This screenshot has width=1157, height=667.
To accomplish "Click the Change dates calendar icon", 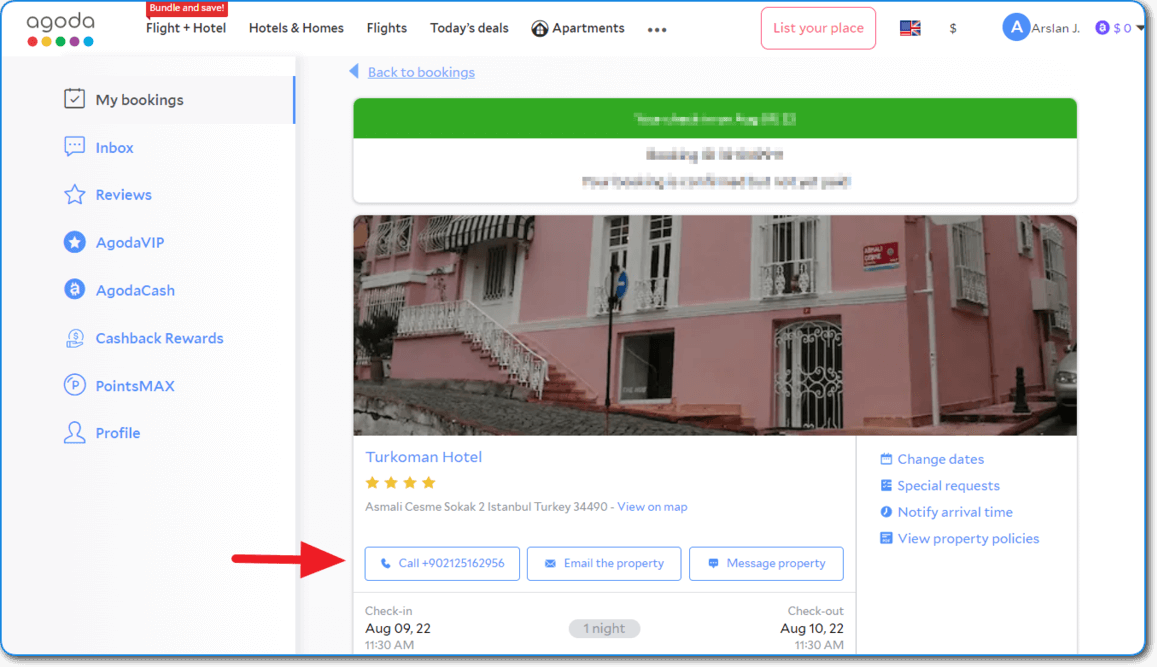I will (x=886, y=459).
